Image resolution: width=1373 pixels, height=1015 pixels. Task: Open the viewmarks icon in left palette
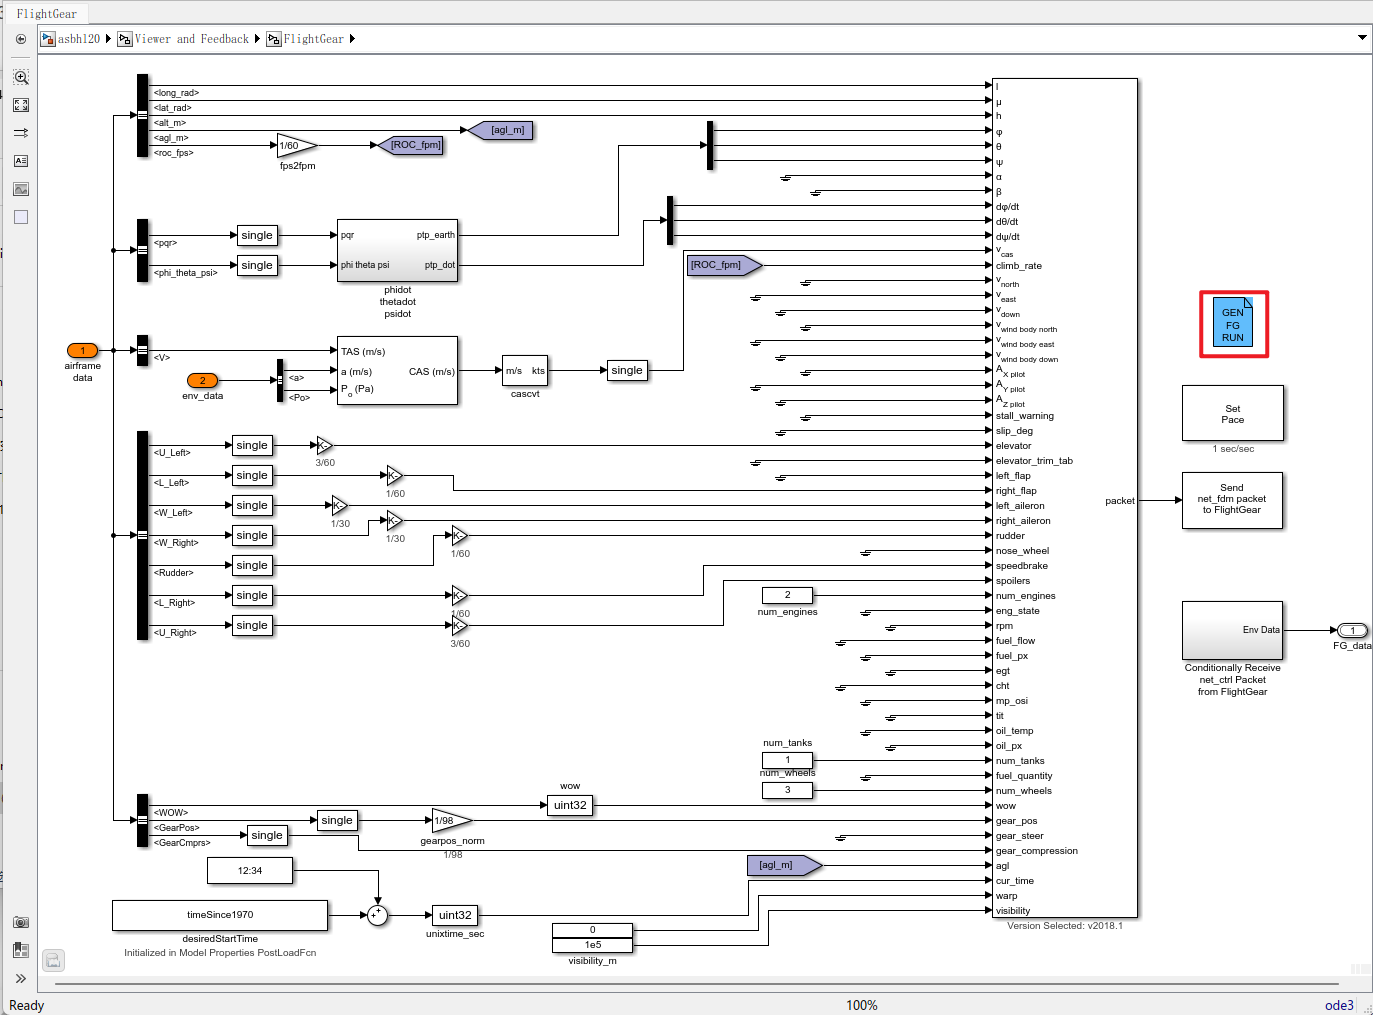(21, 950)
